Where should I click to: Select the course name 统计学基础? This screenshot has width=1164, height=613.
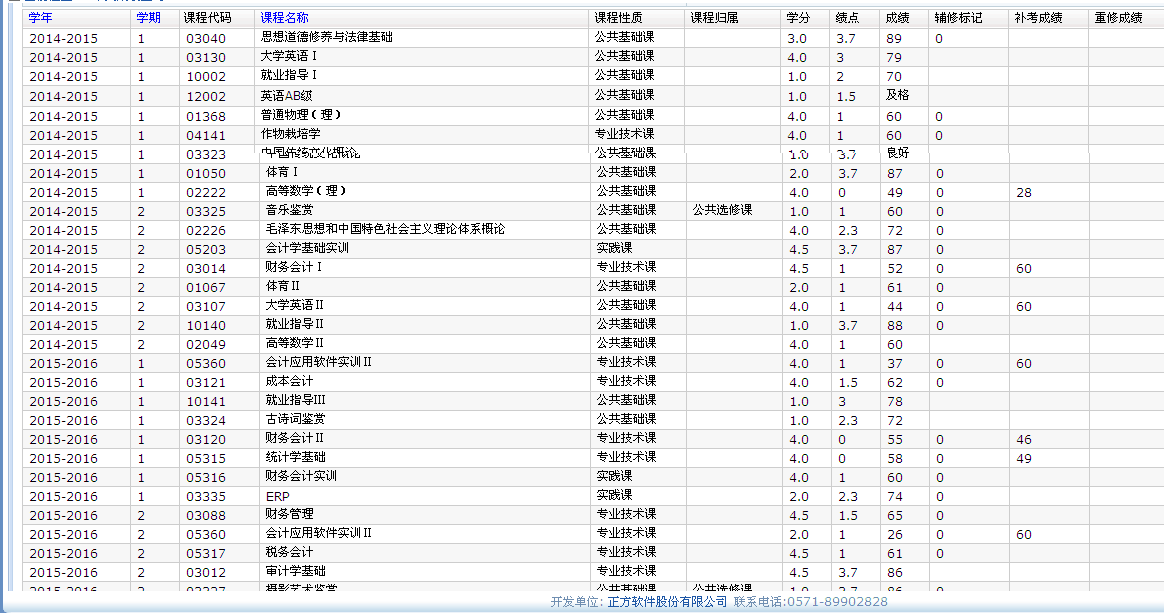pos(295,457)
